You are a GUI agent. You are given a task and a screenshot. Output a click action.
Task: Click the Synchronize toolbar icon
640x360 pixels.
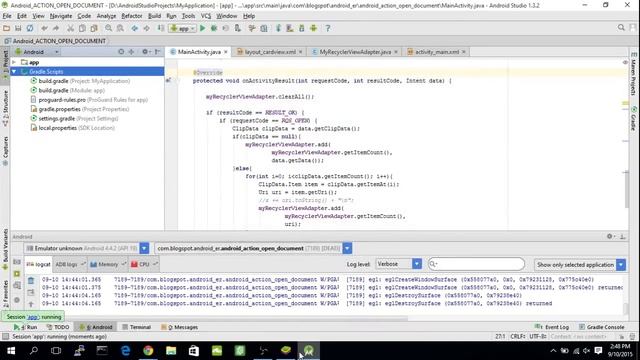[30, 28]
